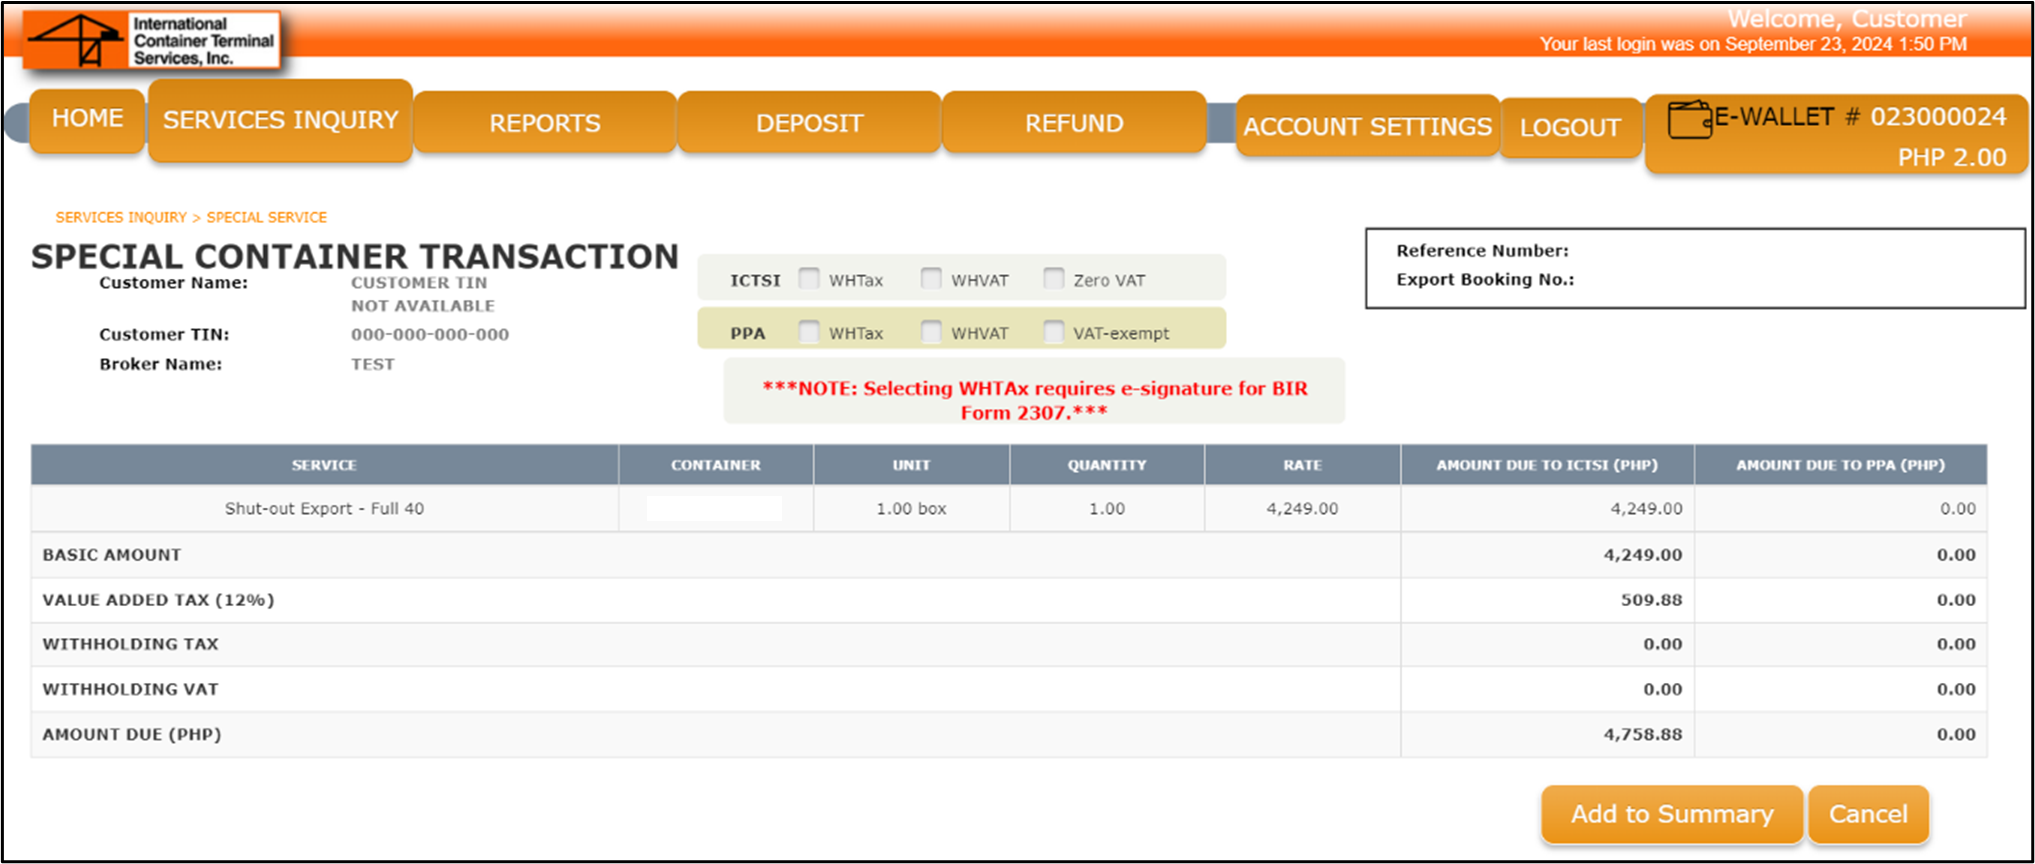The height and width of the screenshot is (864, 2035).
Task: Click the SPECIAL SERVICE breadcrumb link
Action: 266,217
